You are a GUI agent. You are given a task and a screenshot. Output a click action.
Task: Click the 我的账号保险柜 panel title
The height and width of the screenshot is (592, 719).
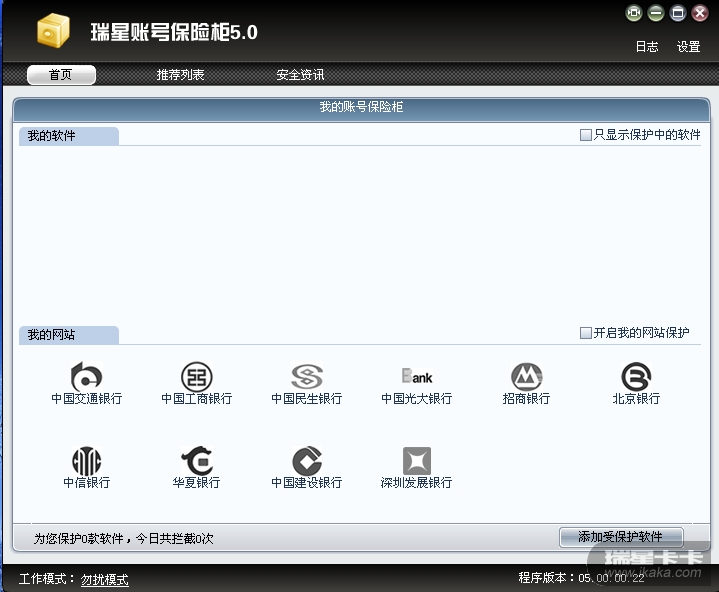361,107
